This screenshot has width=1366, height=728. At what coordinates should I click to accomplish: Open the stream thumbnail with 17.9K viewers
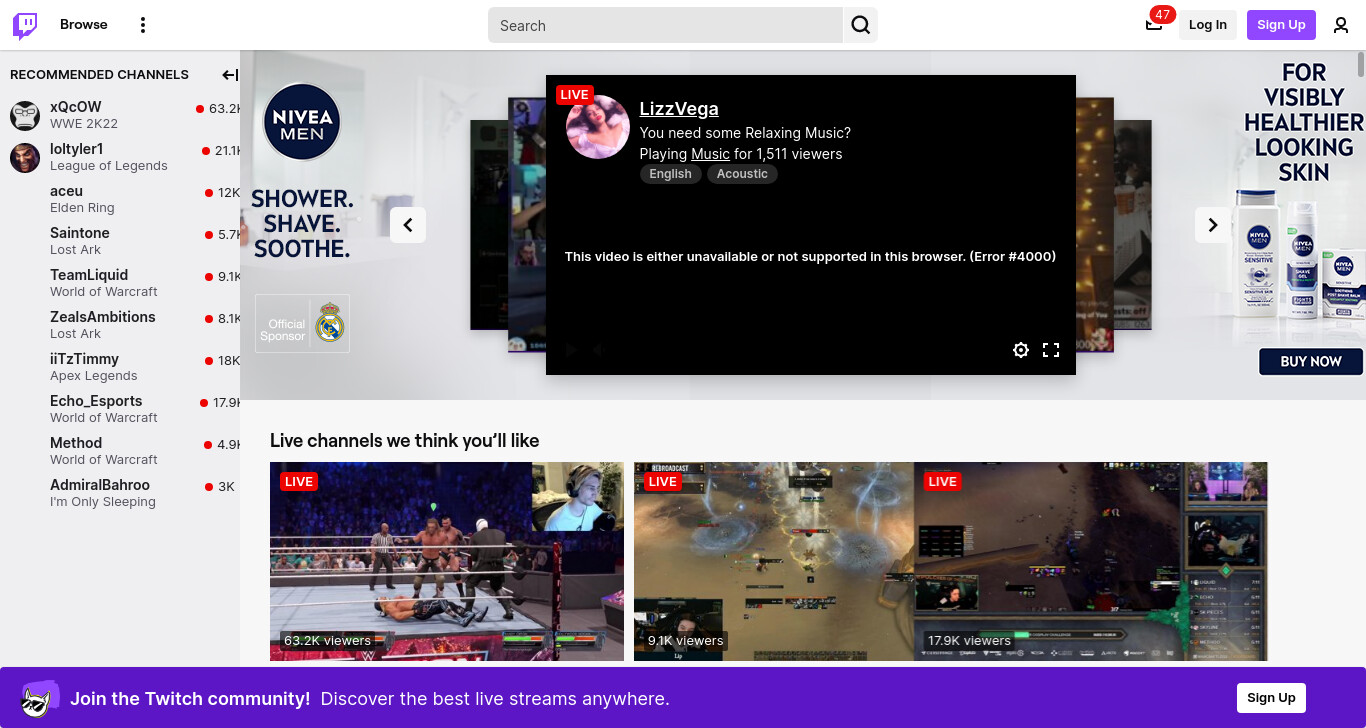1091,561
